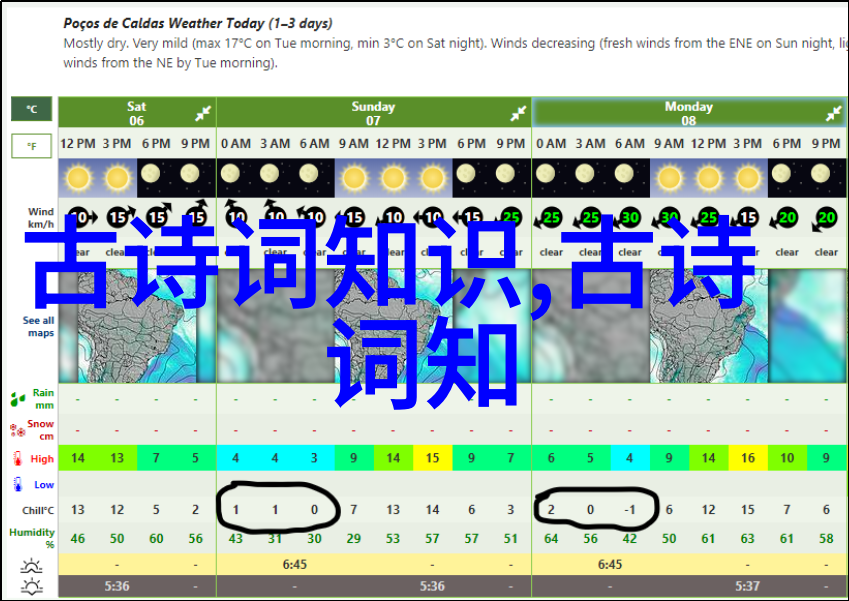Open the See all maps link
The width and height of the screenshot is (849, 601).
point(38,326)
